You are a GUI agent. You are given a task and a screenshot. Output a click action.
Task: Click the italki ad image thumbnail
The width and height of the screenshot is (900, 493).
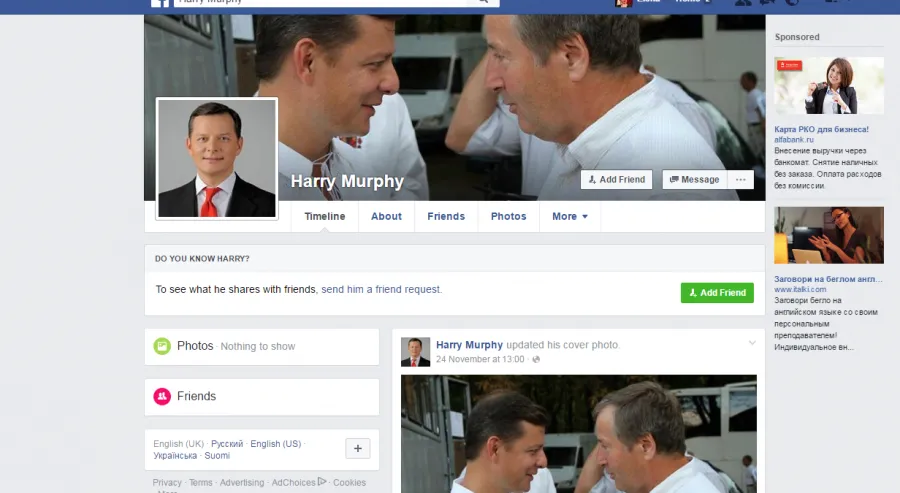pyautogui.click(x=829, y=235)
